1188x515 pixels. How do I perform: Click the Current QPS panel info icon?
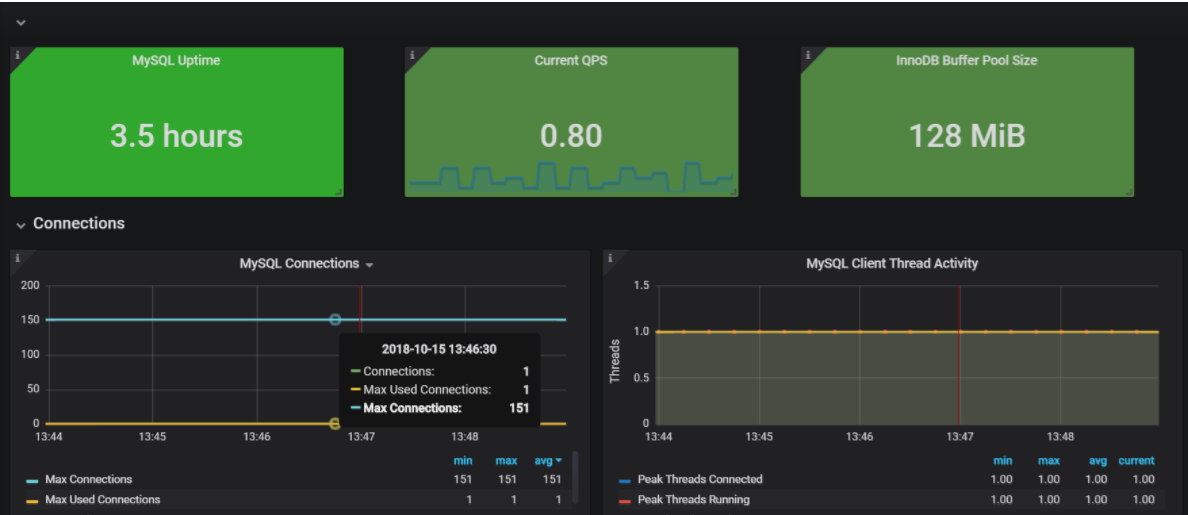pyautogui.click(x=411, y=55)
